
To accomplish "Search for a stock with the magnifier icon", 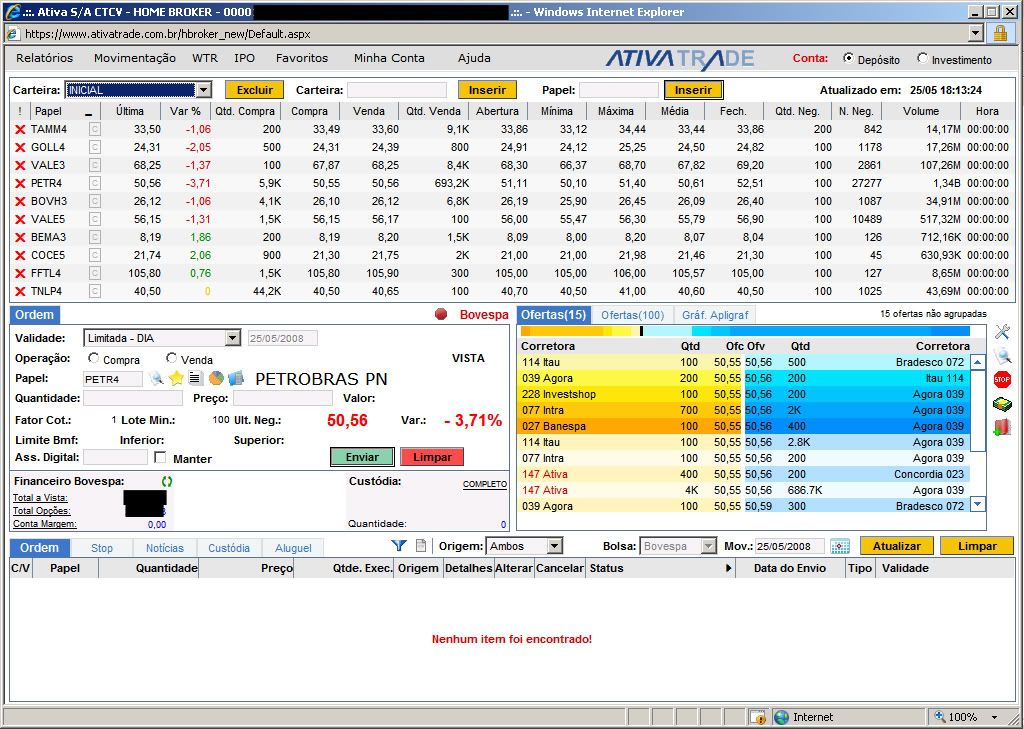I will pyautogui.click(x=155, y=378).
